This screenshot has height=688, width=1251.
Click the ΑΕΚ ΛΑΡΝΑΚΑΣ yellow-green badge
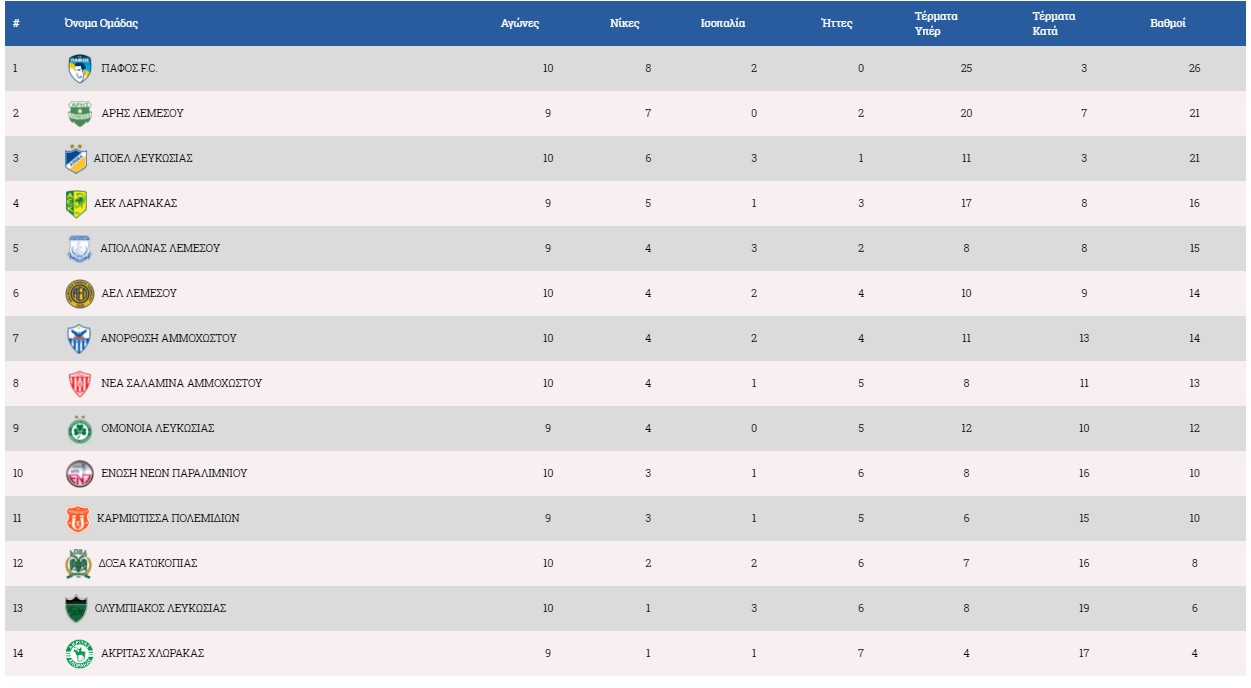(x=76, y=203)
